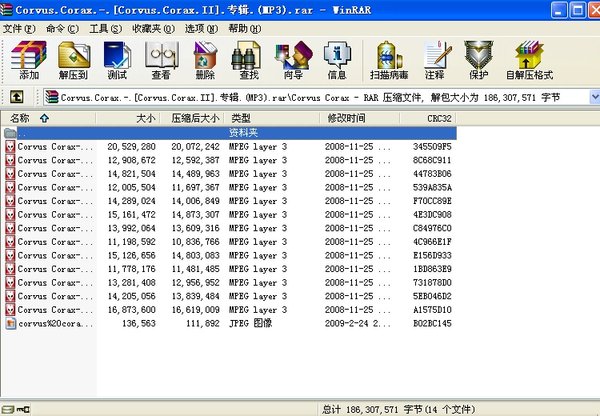Select the file sized 12,908,672

coord(230,160)
